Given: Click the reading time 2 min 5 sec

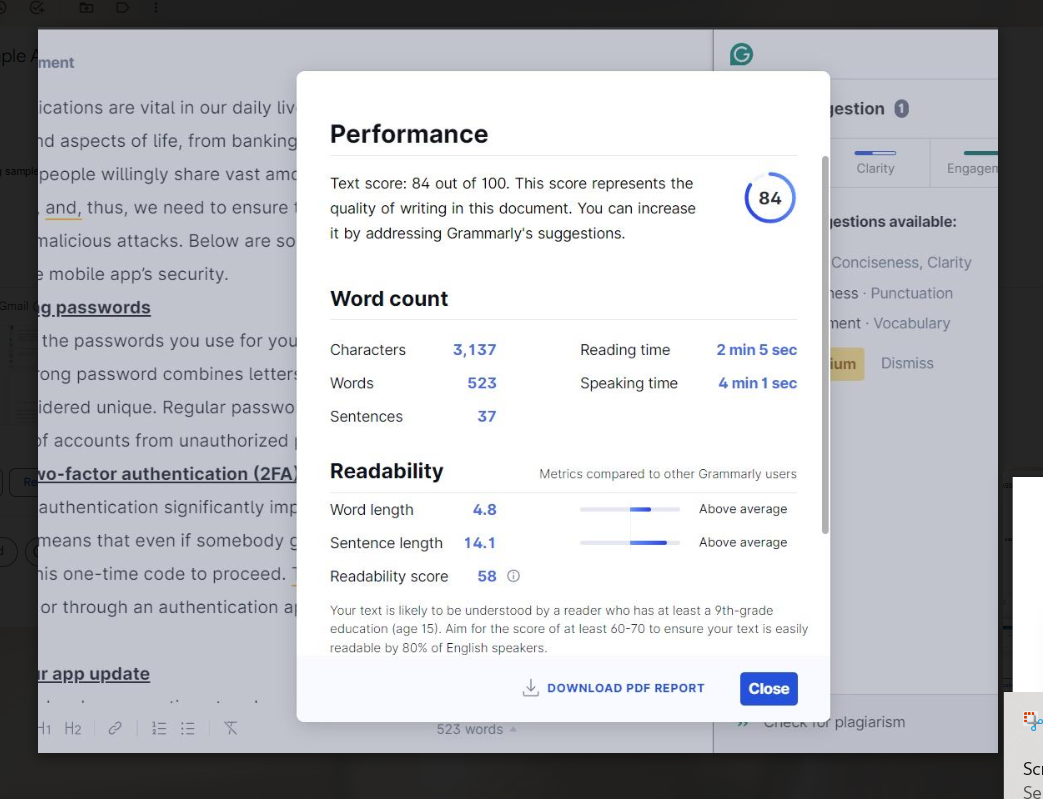Looking at the screenshot, I should click(756, 350).
